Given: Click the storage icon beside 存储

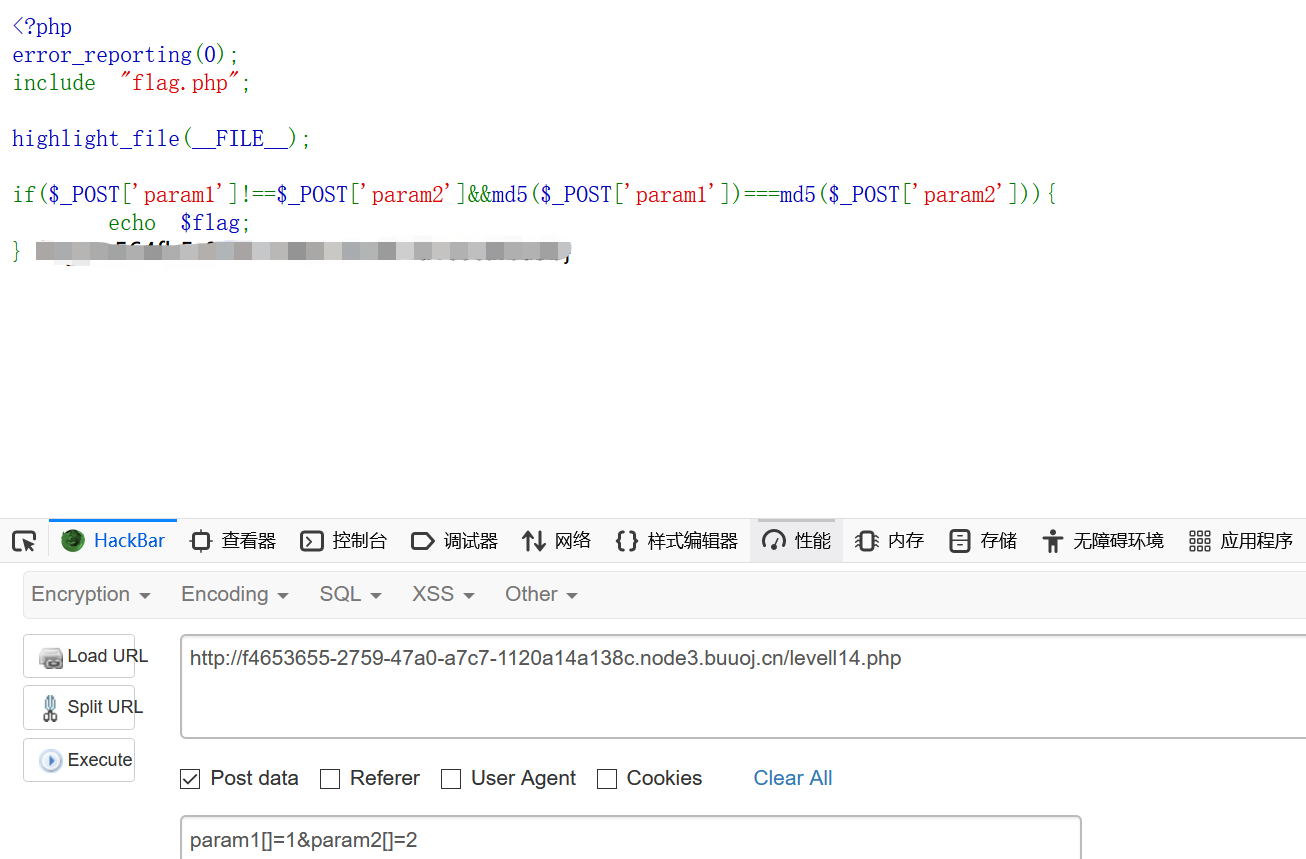Looking at the screenshot, I should coord(960,541).
